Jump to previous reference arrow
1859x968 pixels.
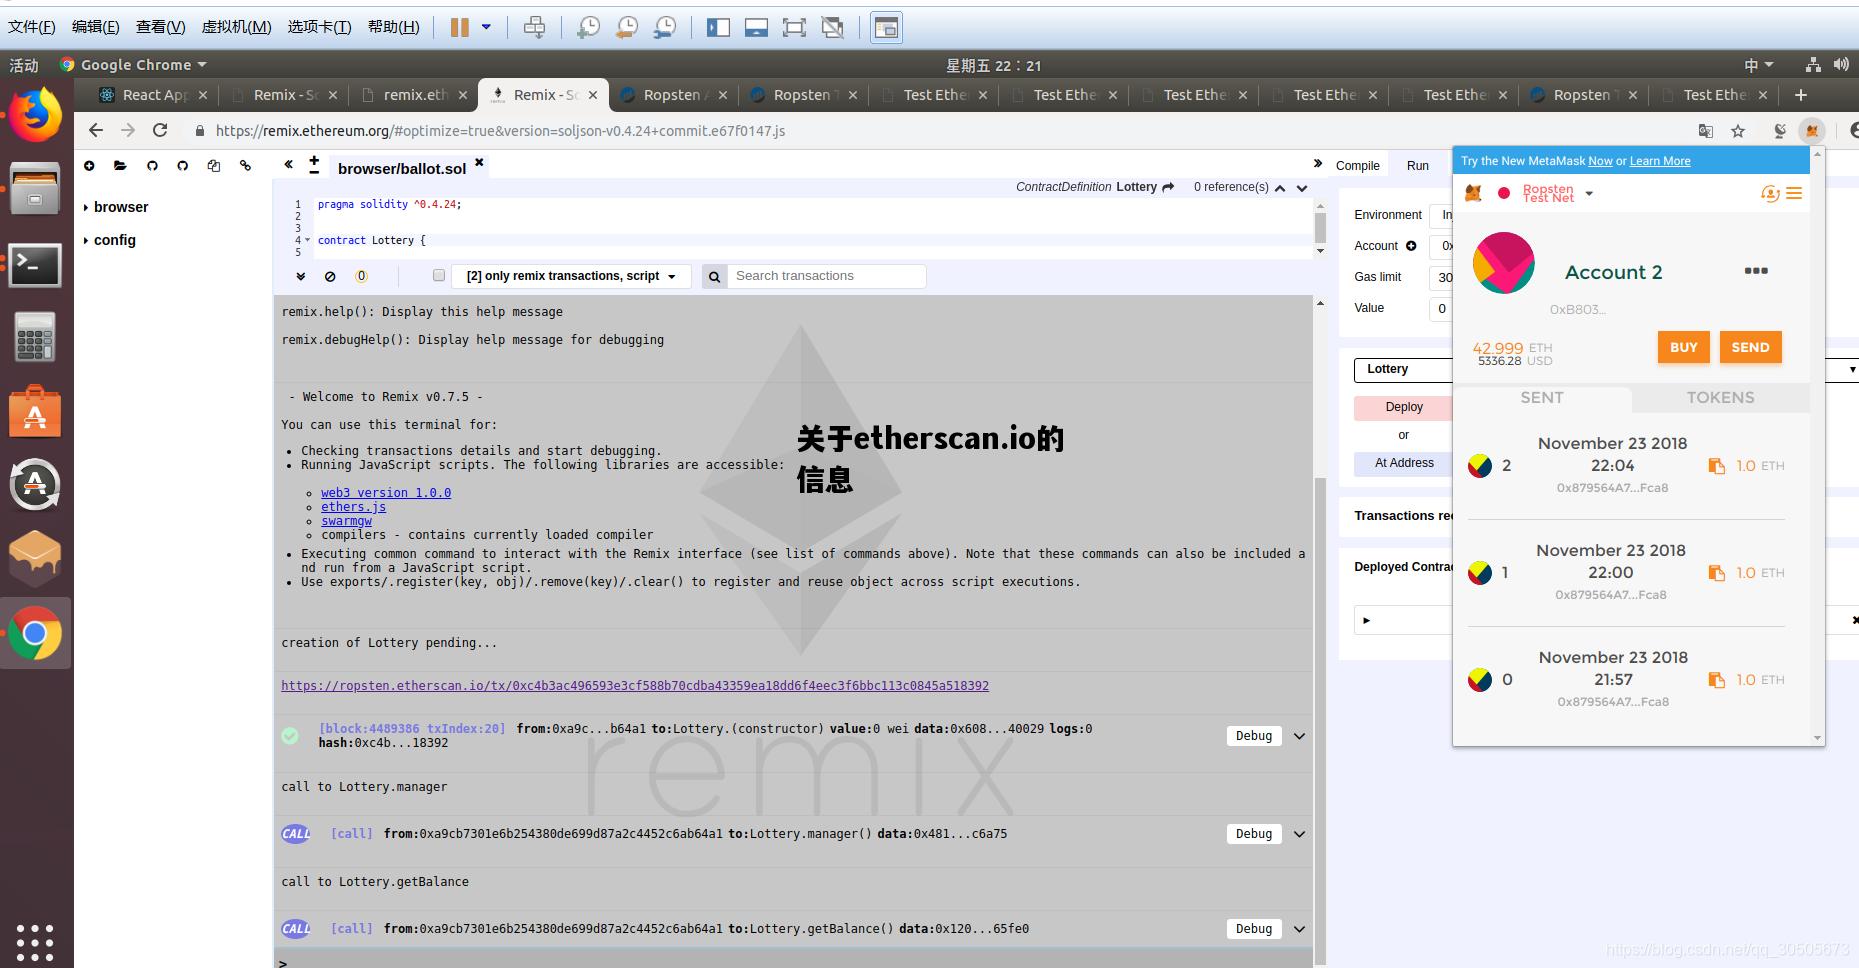click(x=1280, y=188)
